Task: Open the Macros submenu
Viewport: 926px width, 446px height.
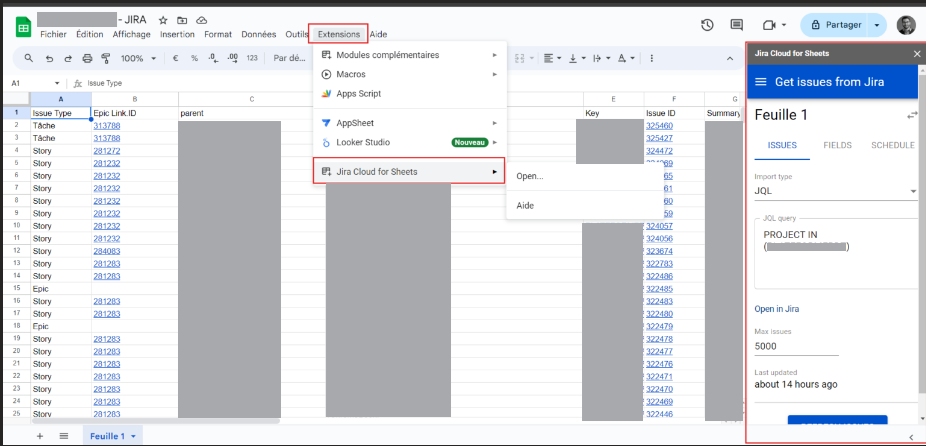Action: 410,74
